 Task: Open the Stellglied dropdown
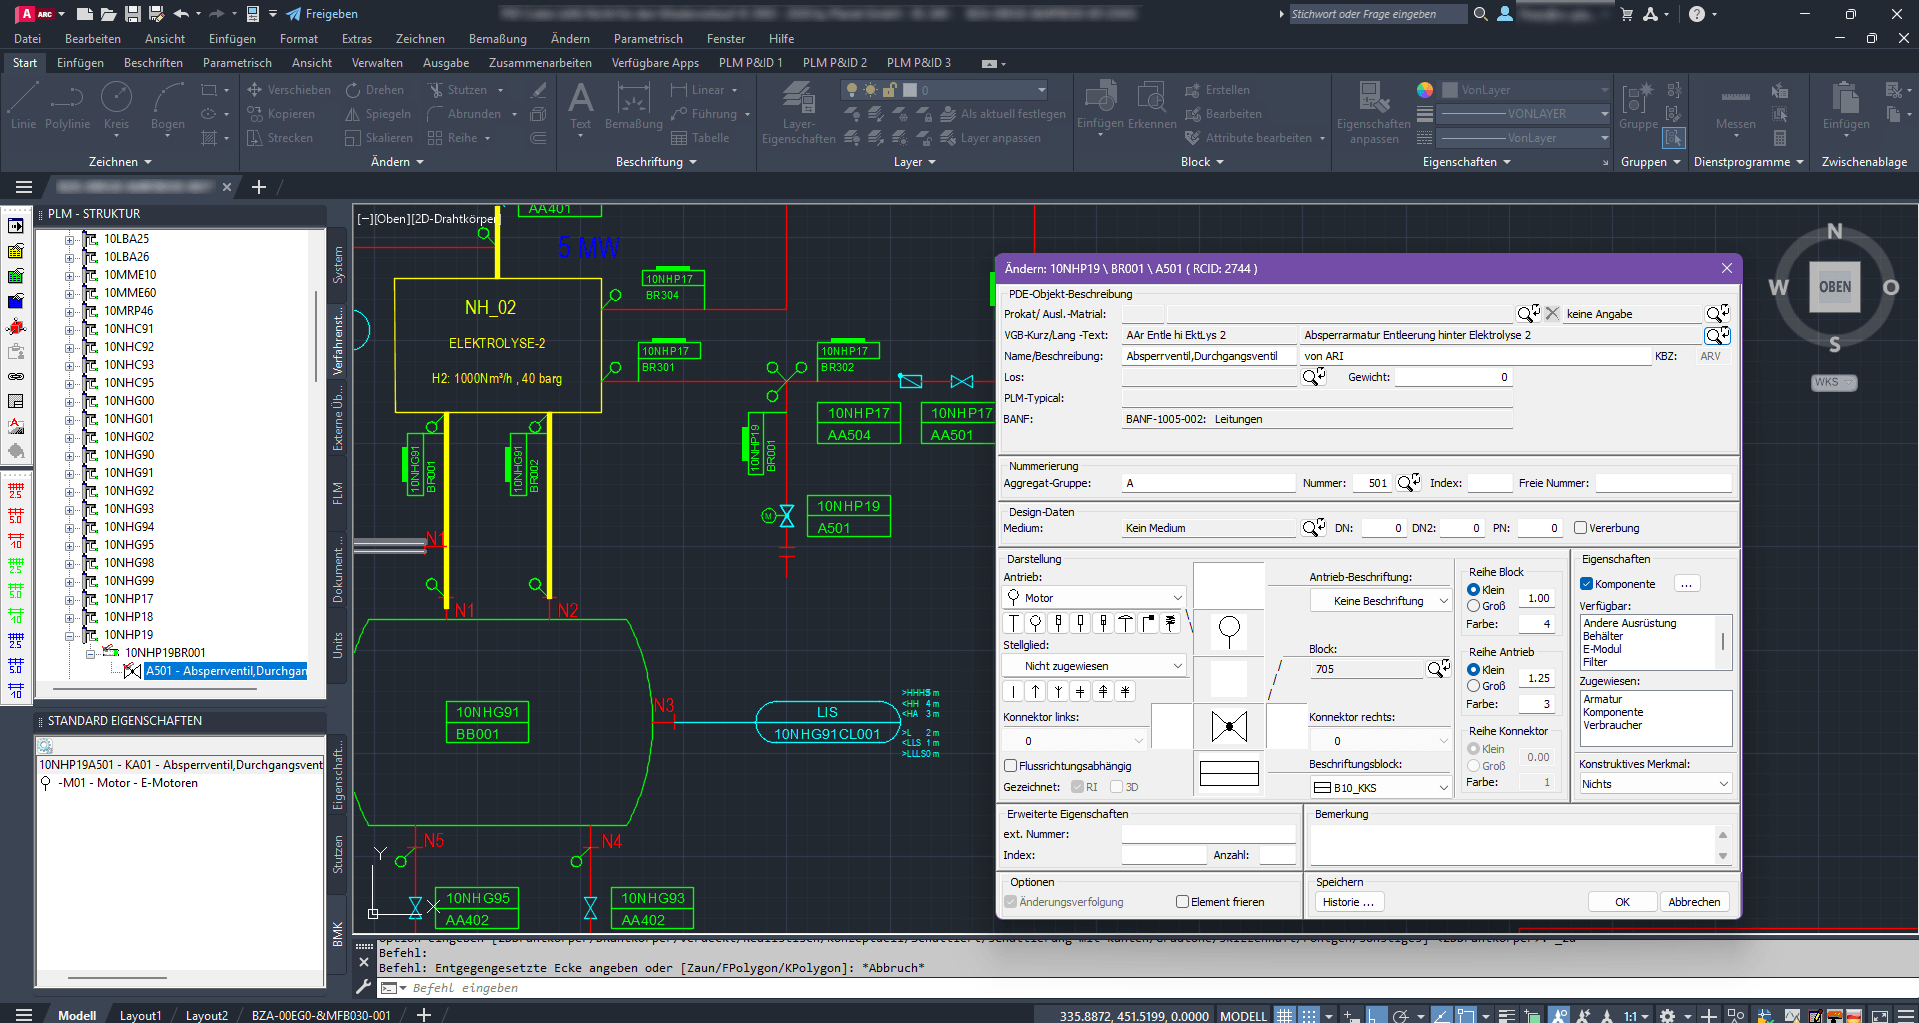(x=1094, y=666)
